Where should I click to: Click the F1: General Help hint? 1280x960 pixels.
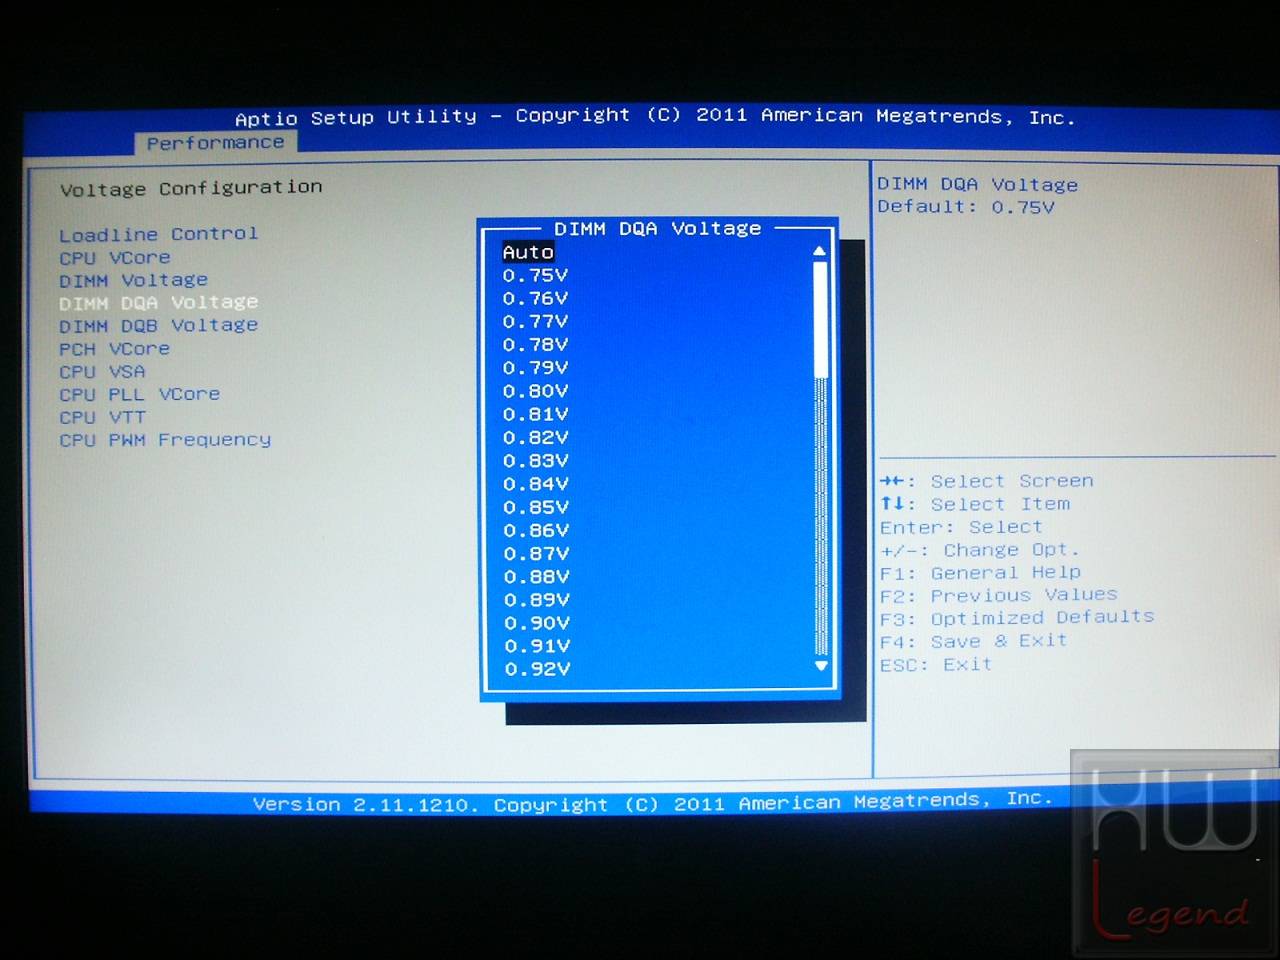(x=980, y=573)
